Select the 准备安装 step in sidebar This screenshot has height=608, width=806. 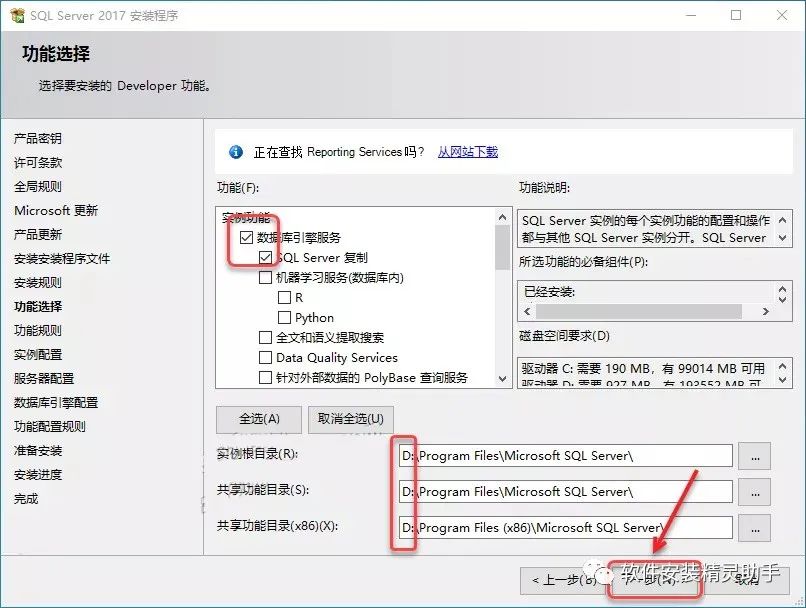(38, 451)
